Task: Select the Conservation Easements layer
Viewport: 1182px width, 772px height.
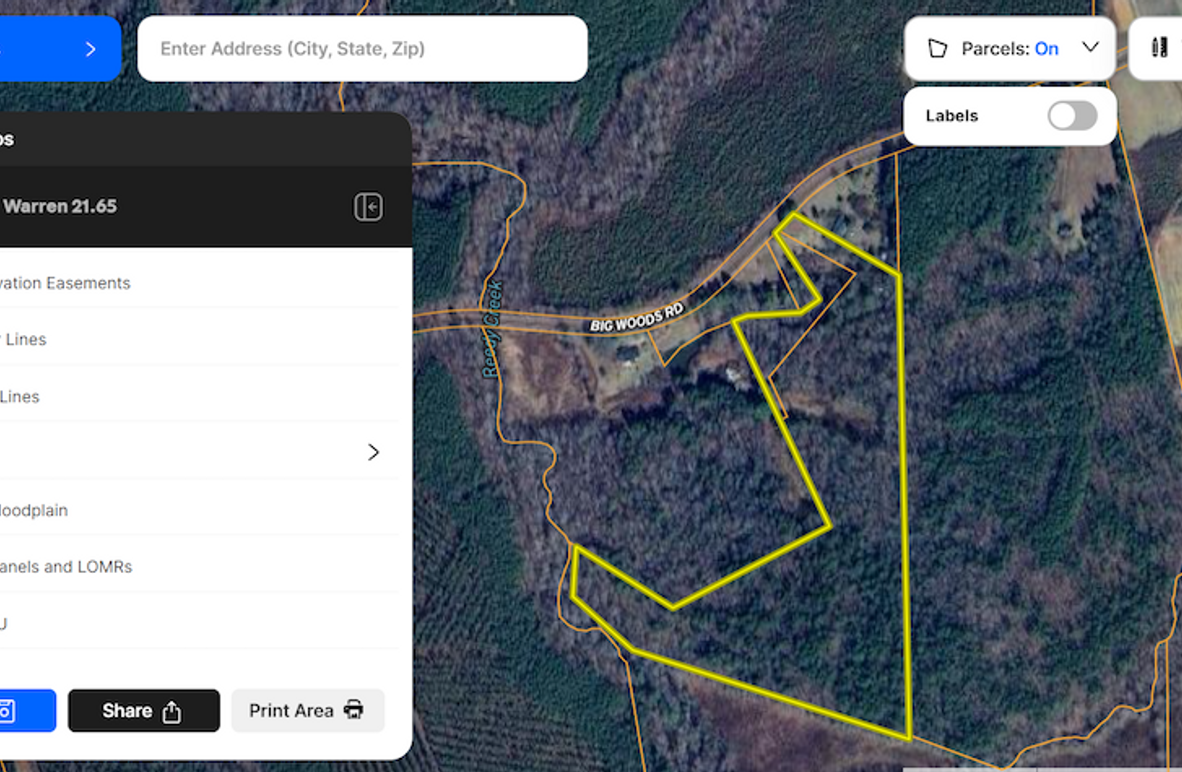Action: click(x=66, y=283)
